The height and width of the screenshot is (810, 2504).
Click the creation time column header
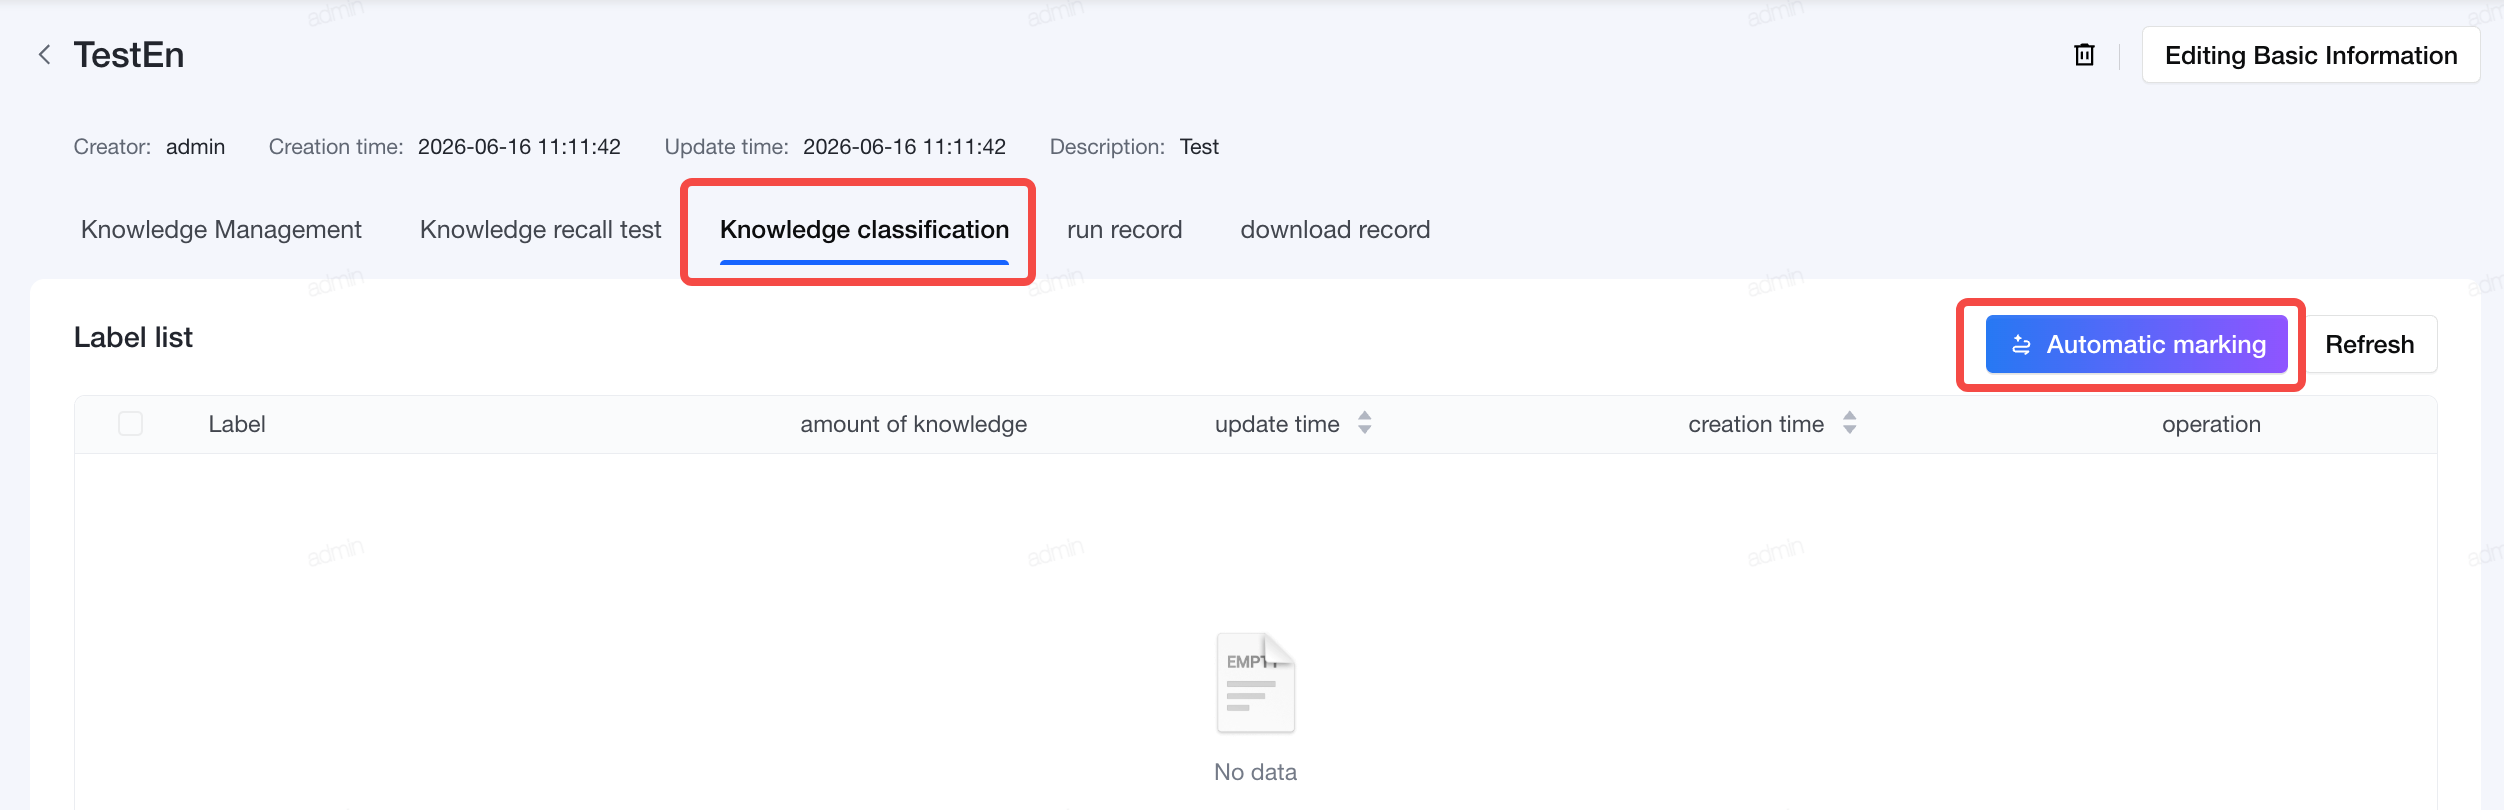coord(1756,424)
